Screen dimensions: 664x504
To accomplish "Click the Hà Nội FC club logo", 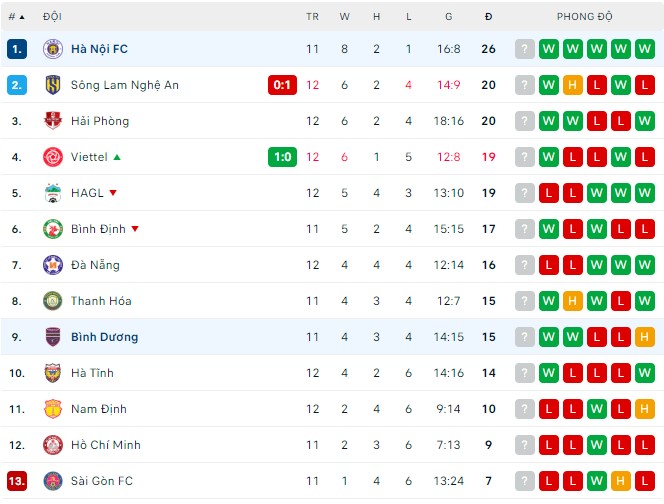I will pyautogui.click(x=52, y=49).
